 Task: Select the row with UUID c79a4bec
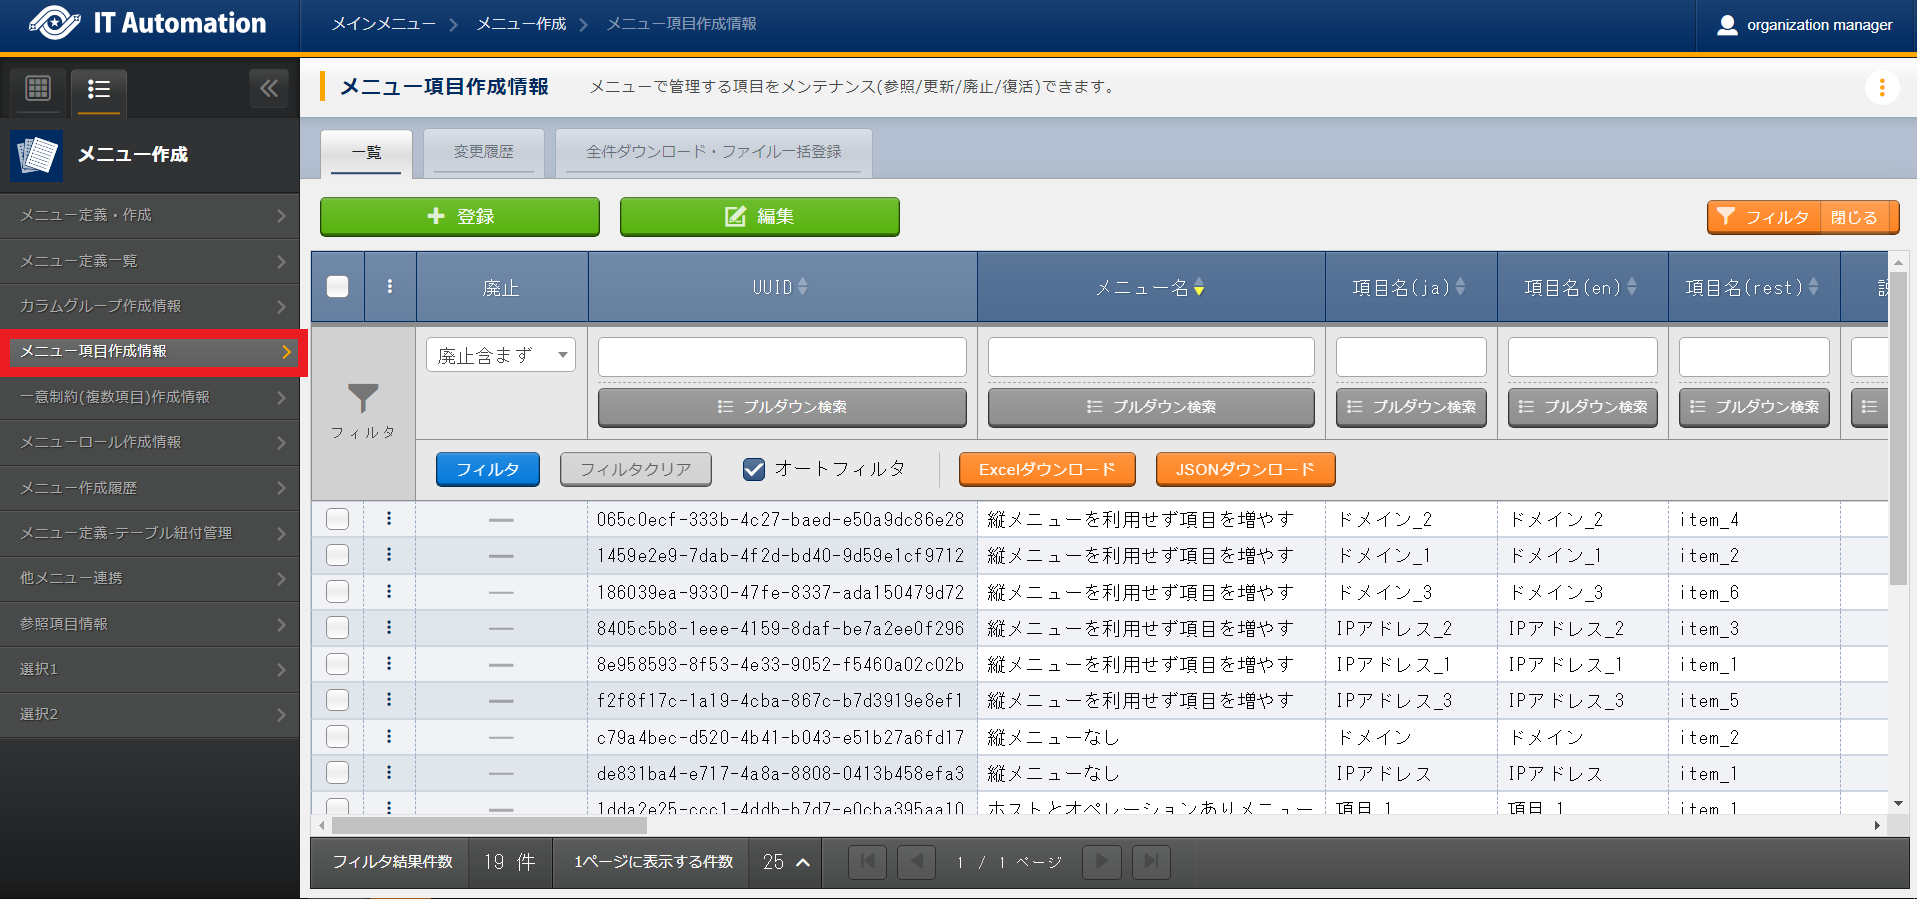click(338, 737)
